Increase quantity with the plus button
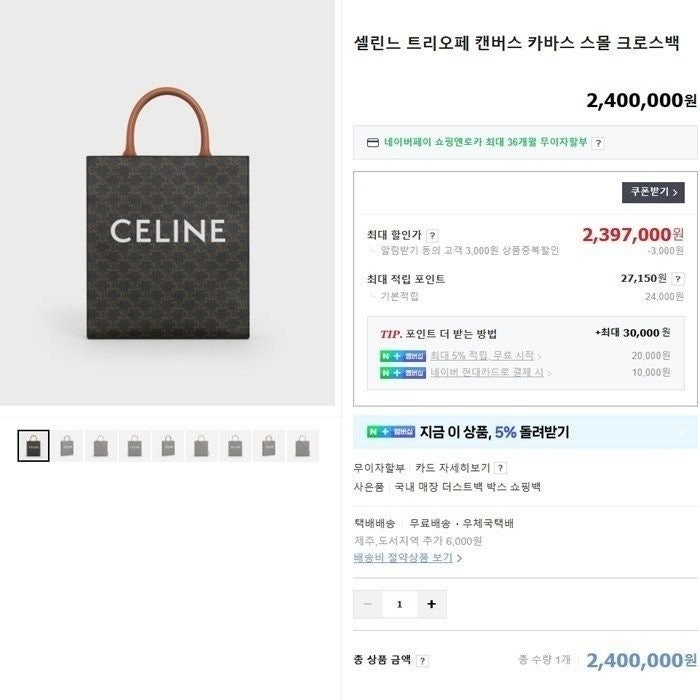Viewport: 700px width, 700px height. pos(431,604)
